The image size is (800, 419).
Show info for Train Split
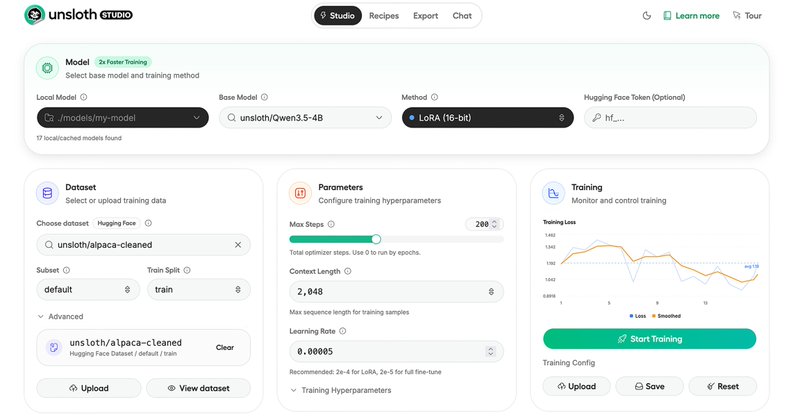187,270
